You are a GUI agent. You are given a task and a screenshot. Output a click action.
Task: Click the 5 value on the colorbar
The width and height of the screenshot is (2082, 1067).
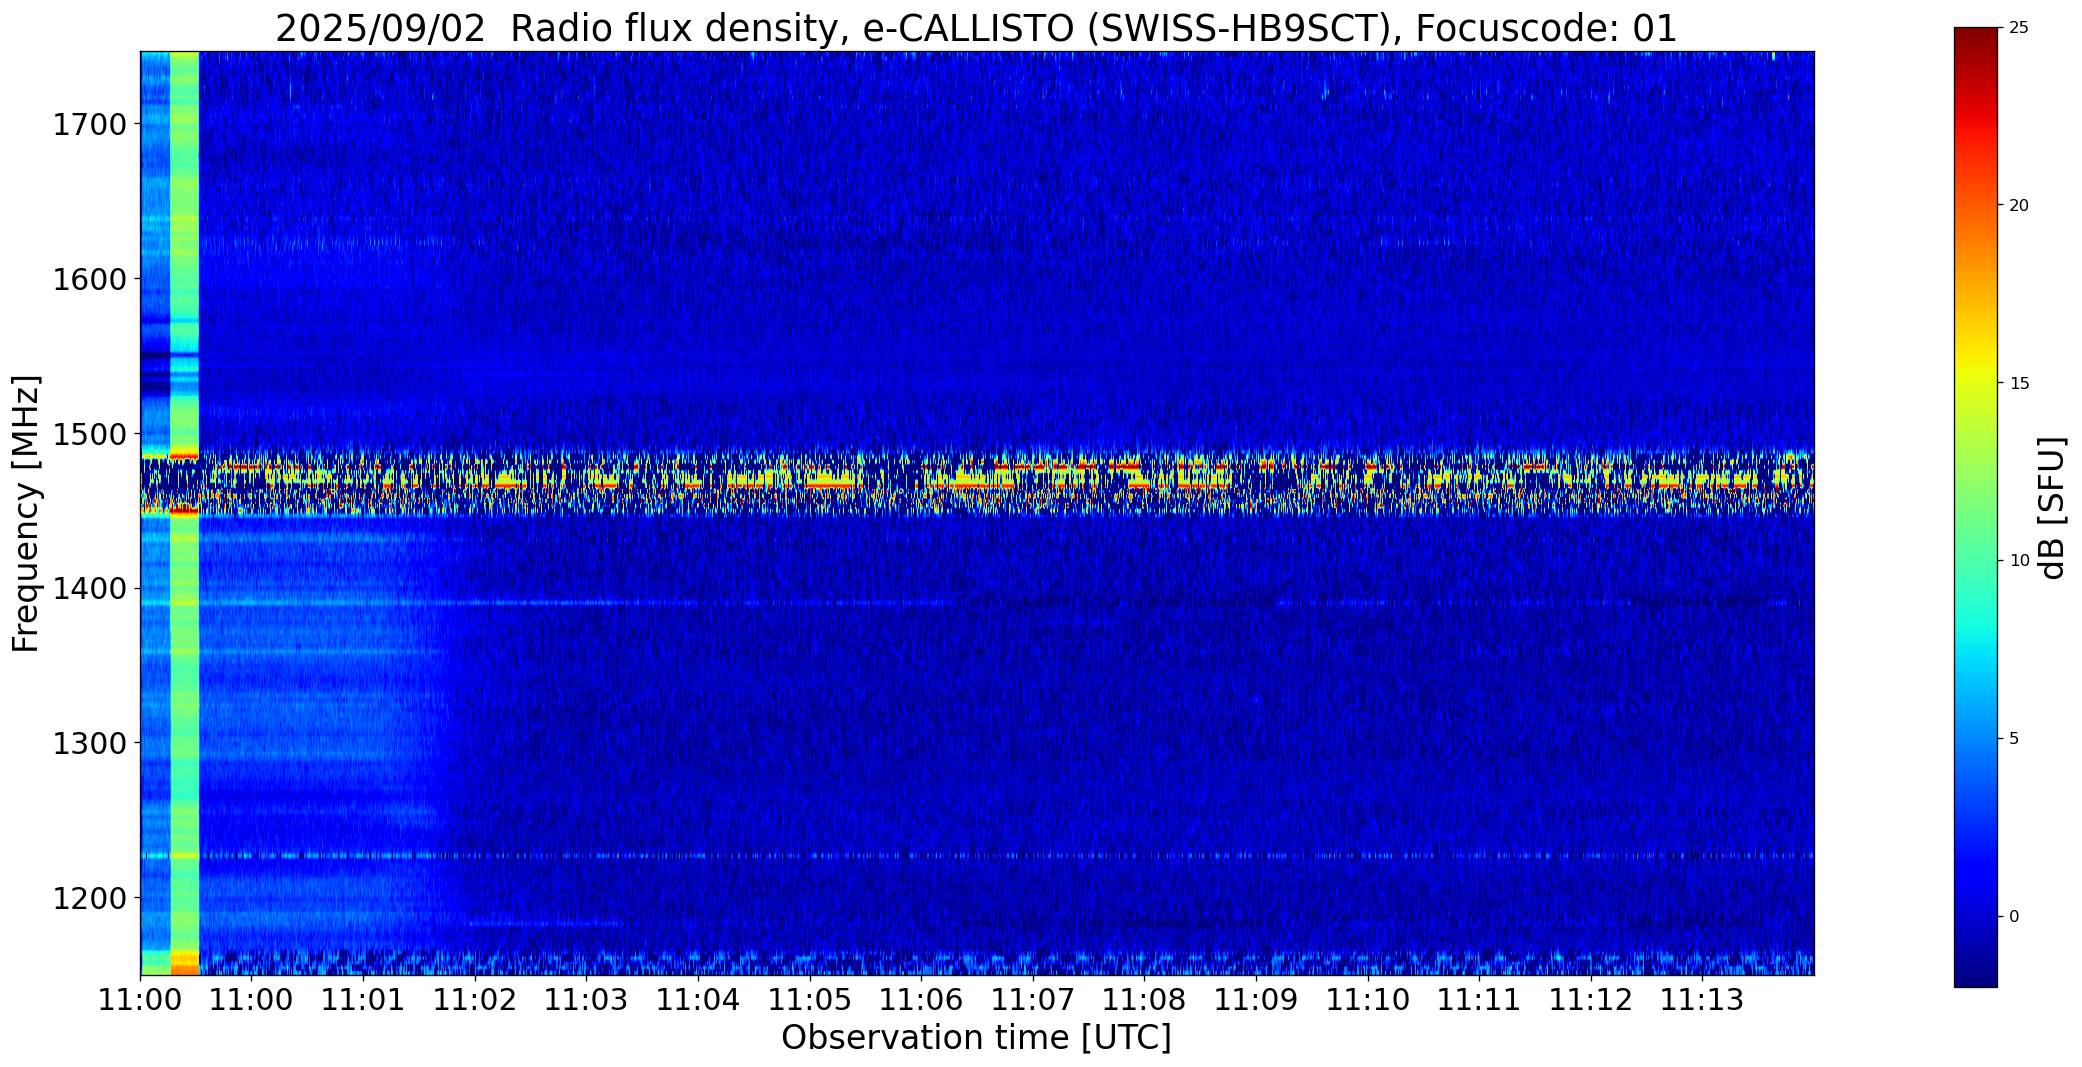(x=2014, y=739)
